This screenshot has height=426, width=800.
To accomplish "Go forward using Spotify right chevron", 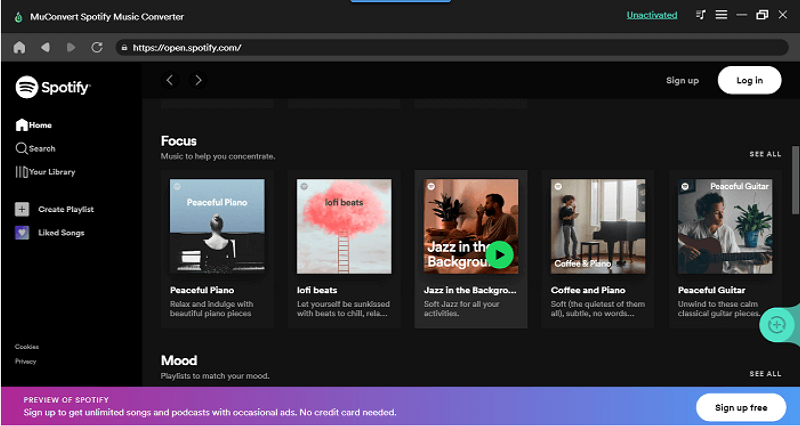I will pyautogui.click(x=198, y=80).
